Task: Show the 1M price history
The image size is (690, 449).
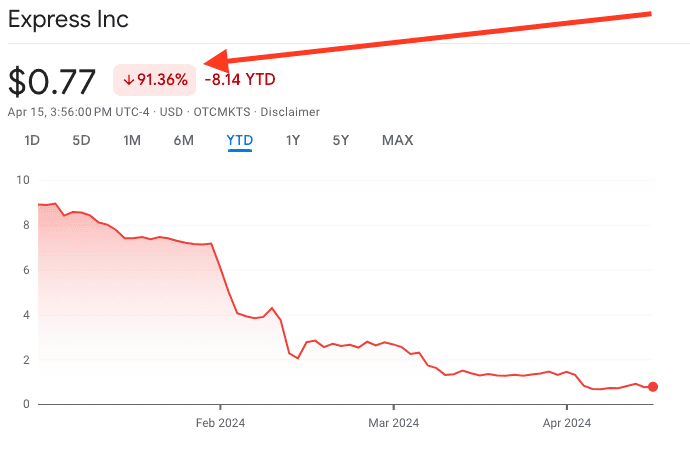Action: 132,140
